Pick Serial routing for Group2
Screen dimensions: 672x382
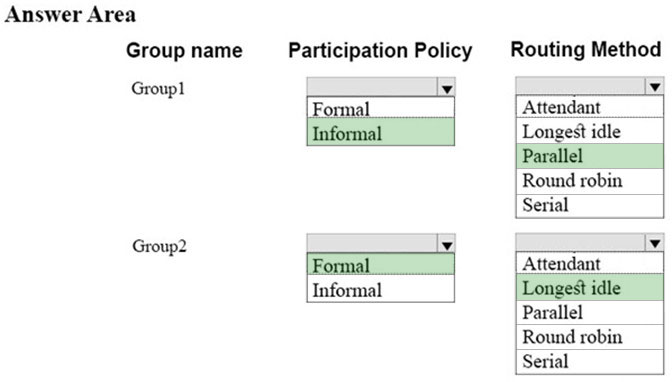click(x=590, y=362)
